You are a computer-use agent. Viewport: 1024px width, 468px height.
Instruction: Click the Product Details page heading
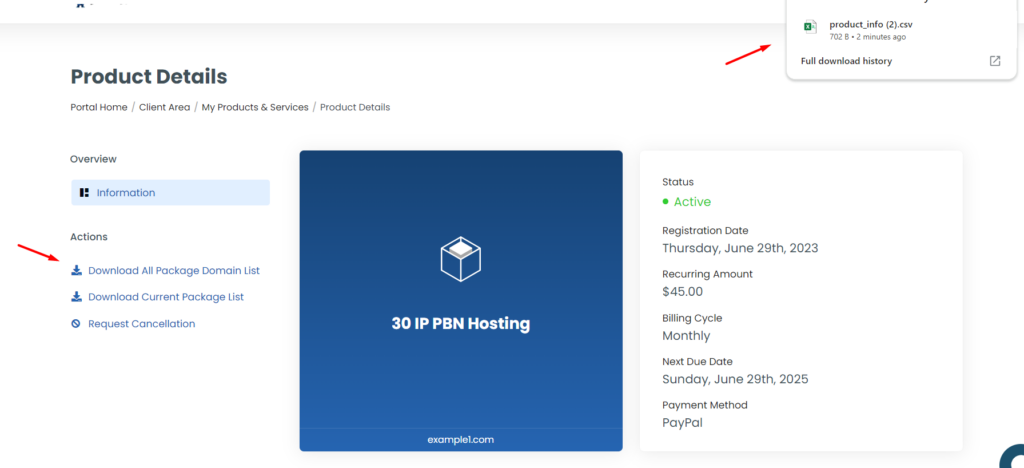(149, 77)
